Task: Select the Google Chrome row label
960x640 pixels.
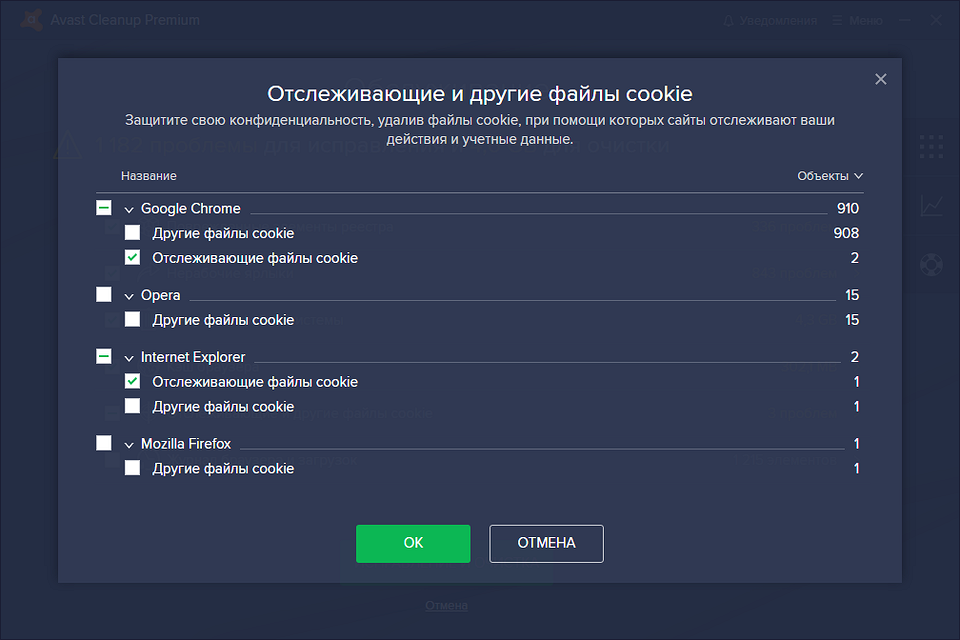Action: tap(190, 208)
